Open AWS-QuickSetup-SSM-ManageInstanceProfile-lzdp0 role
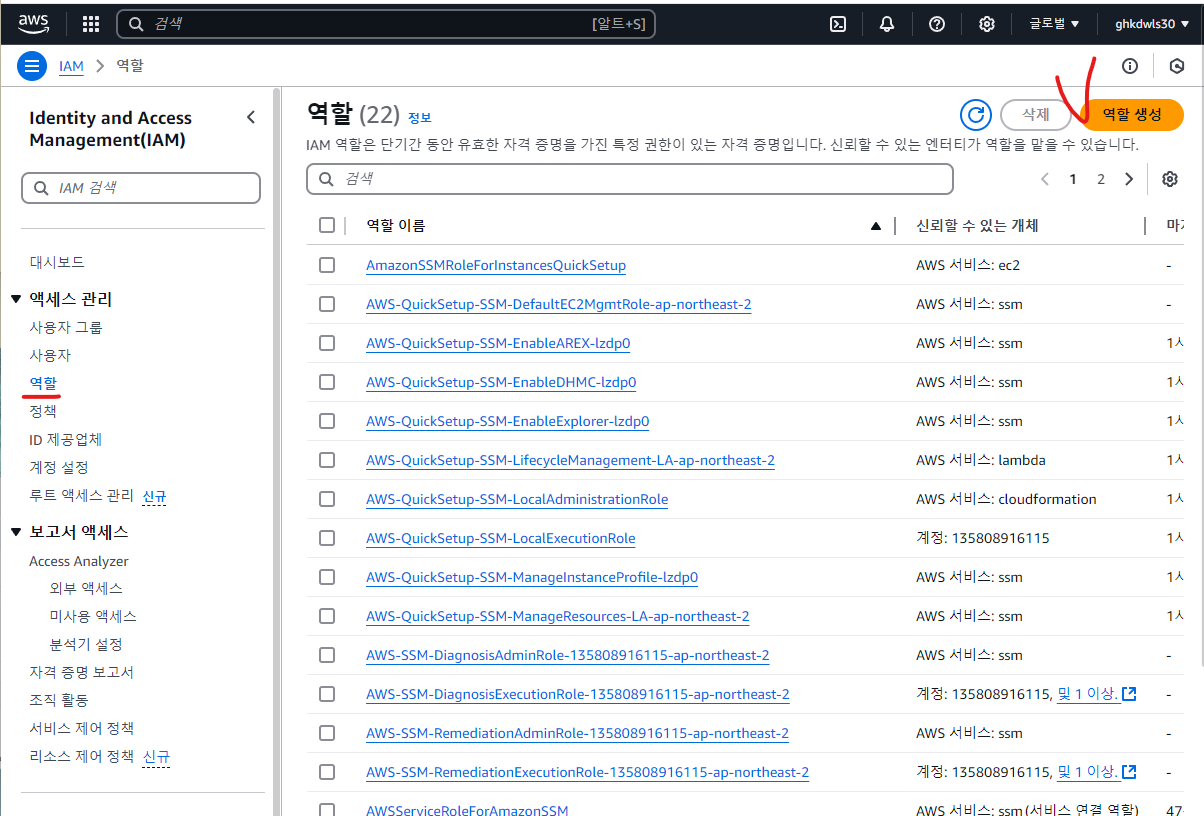 coord(532,577)
